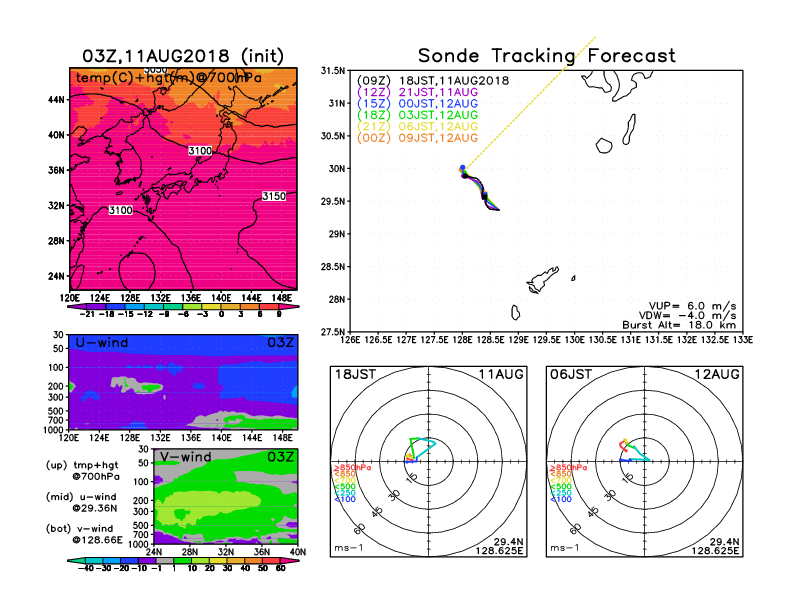The width and height of the screenshot is (792, 612).
Task: Click the "11AUG" hodograph date label
Action: [x=501, y=374]
